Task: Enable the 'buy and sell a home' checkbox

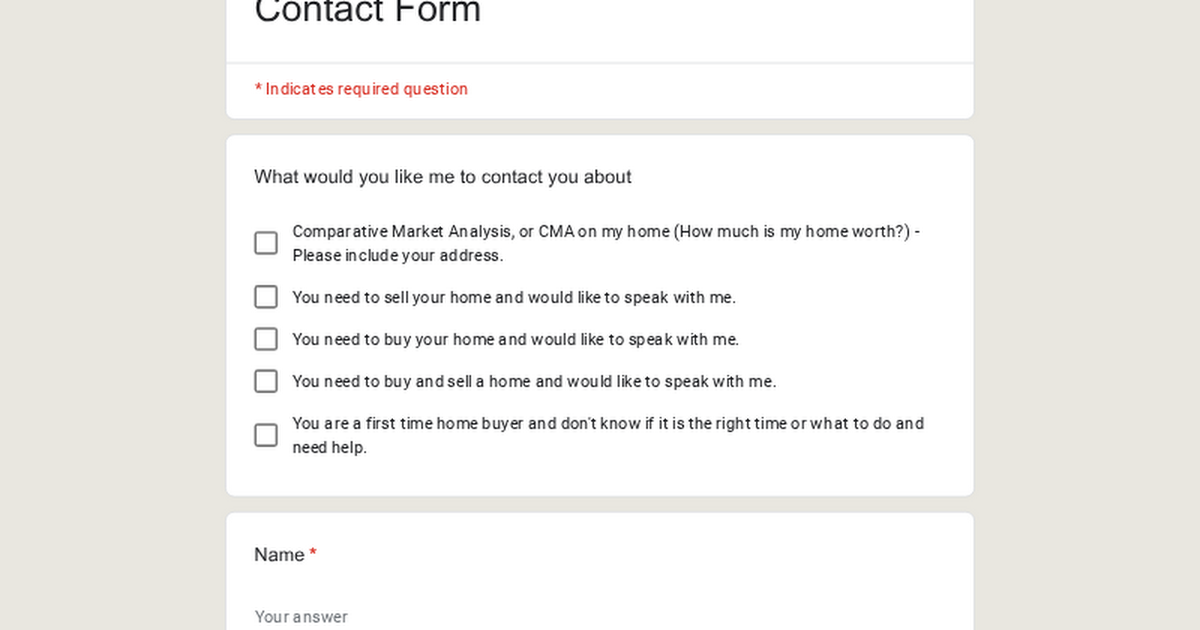Action: click(265, 381)
